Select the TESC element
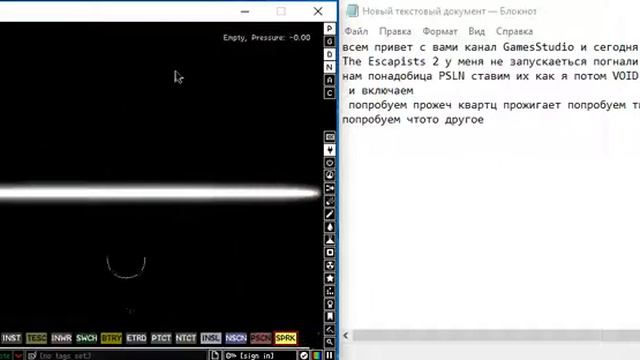 (36, 338)
